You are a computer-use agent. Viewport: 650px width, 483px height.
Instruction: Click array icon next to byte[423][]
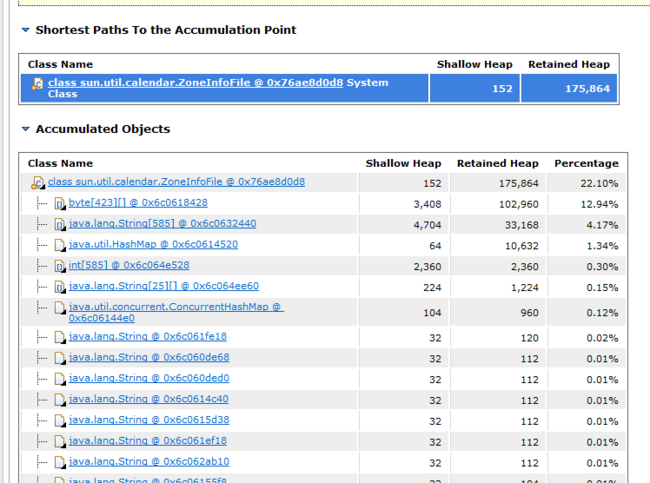pos(60,204)
